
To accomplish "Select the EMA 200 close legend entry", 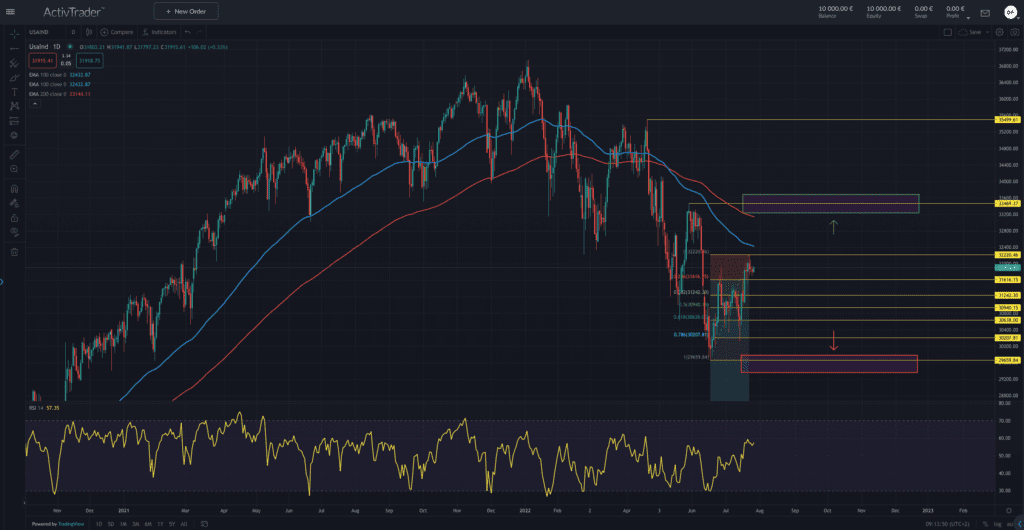I will 59,94.
